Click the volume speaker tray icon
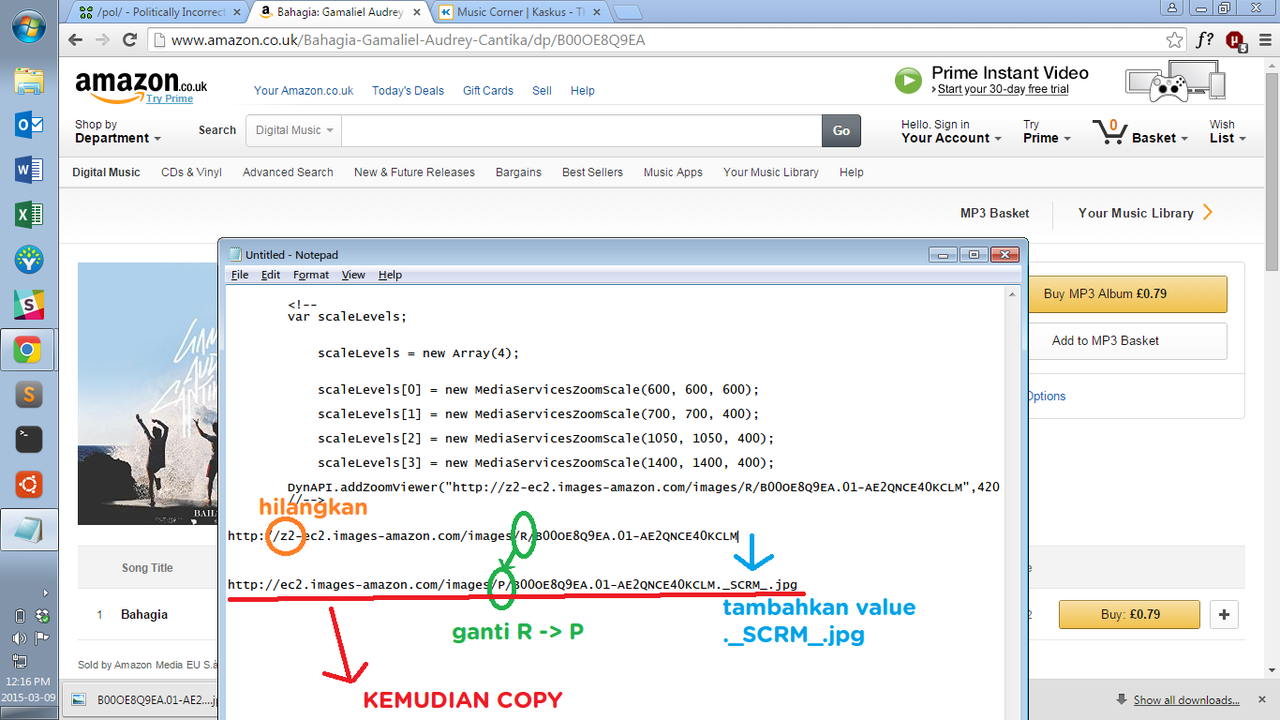 [x=20, y=638]
